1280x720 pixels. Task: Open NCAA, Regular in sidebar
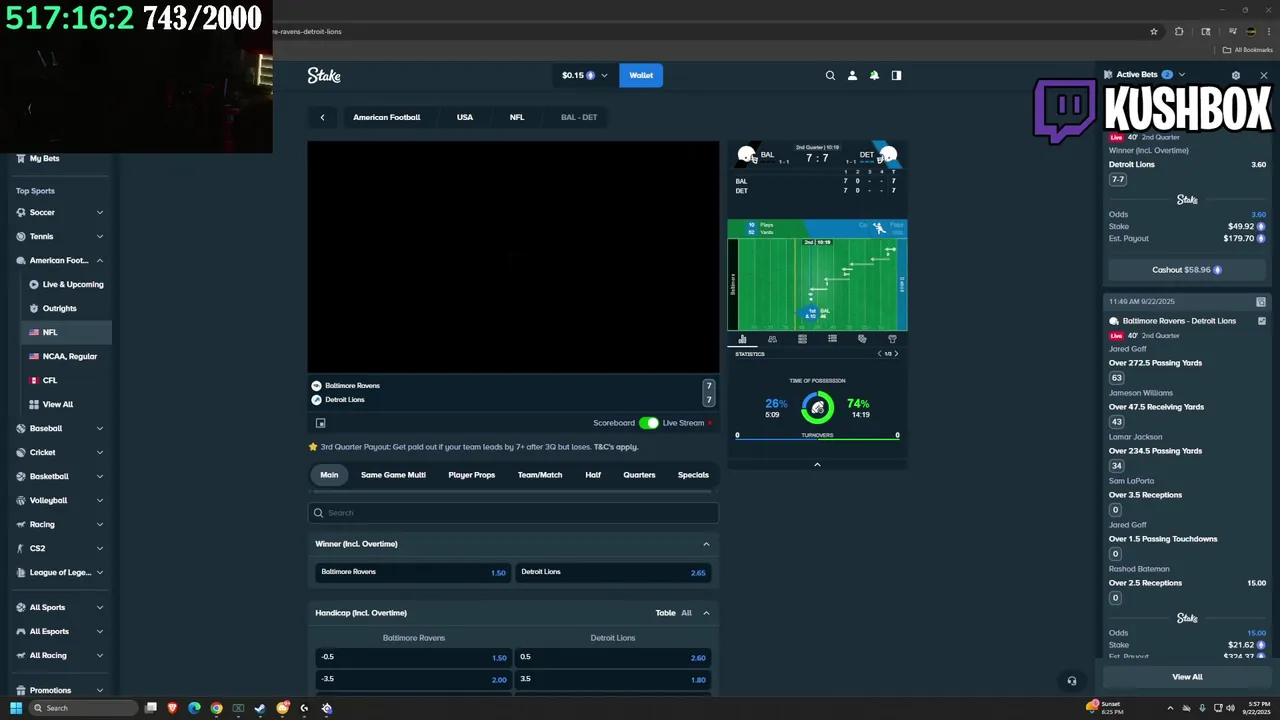point(66,356)
